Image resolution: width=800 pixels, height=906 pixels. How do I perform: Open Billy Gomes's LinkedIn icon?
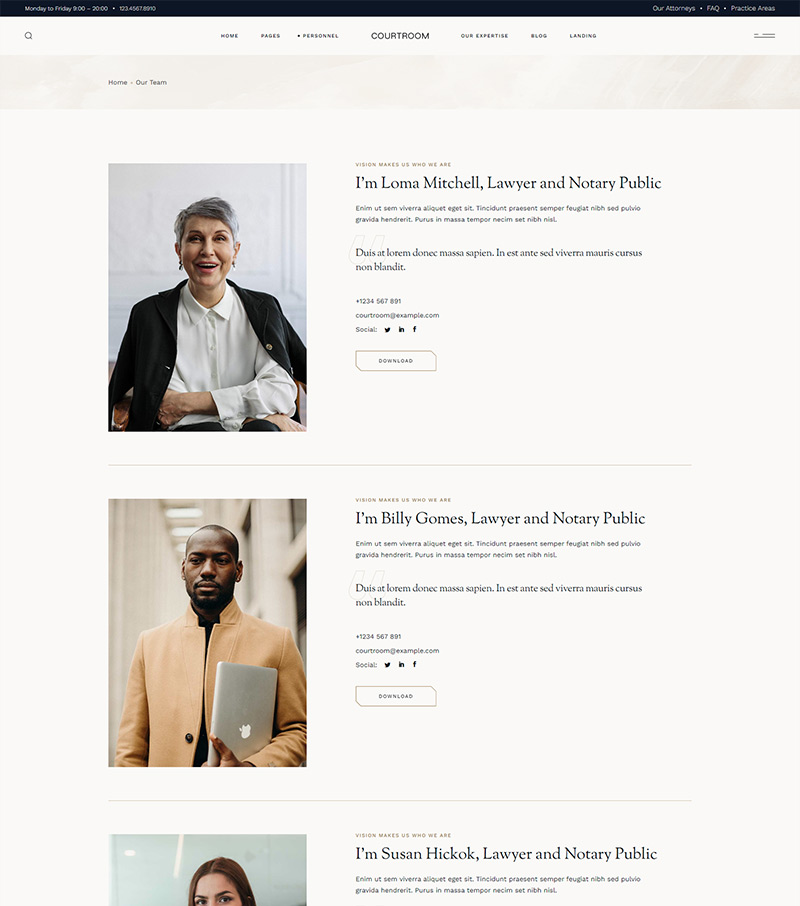click(x=401, y=664)
